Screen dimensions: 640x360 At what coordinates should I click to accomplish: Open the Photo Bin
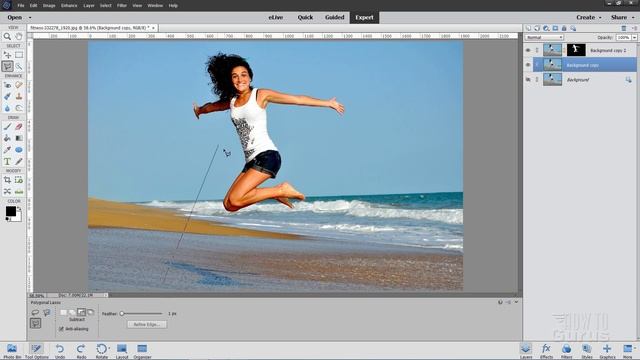point(12,351)
